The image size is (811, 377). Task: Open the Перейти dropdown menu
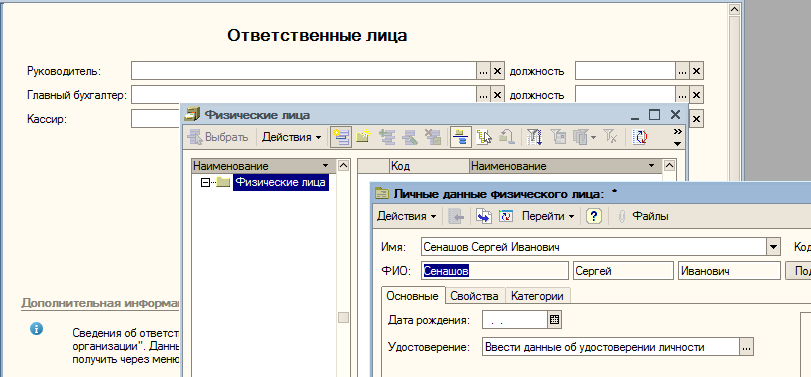[x=548, y=216]
